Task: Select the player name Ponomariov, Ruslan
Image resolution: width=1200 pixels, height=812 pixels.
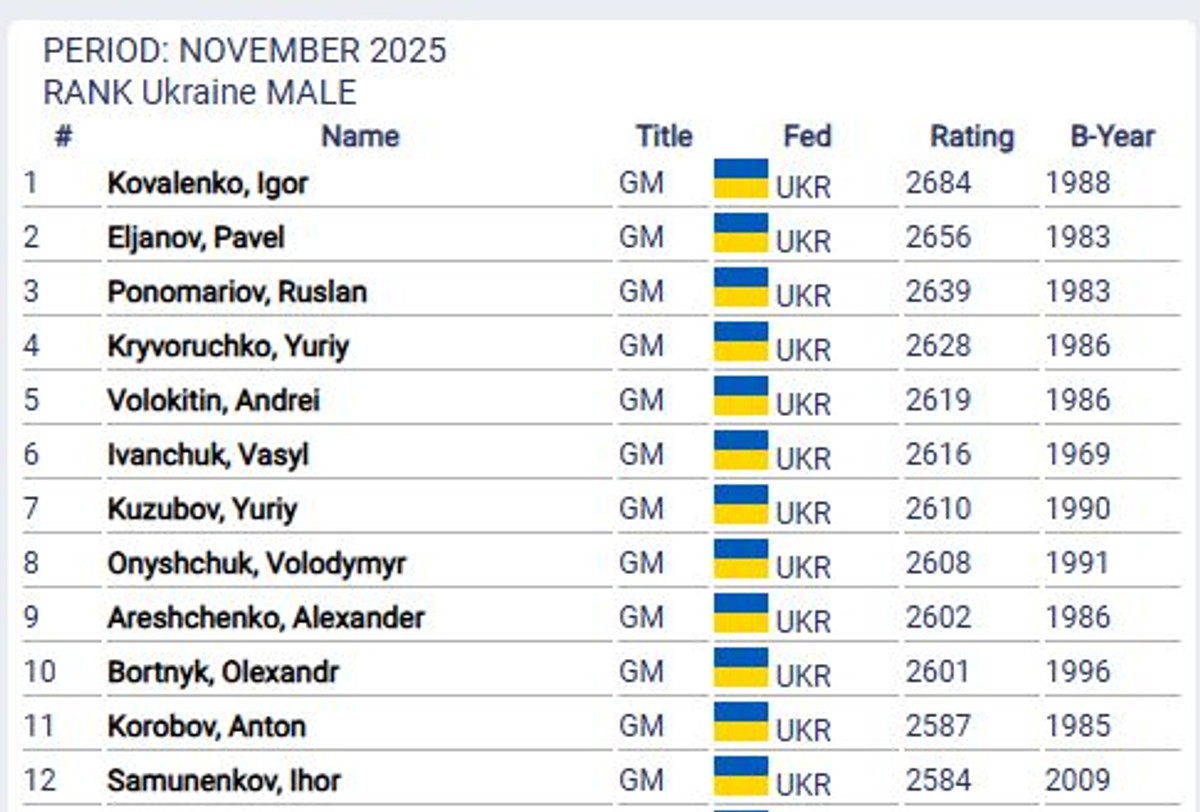Action: coord(237,292)
